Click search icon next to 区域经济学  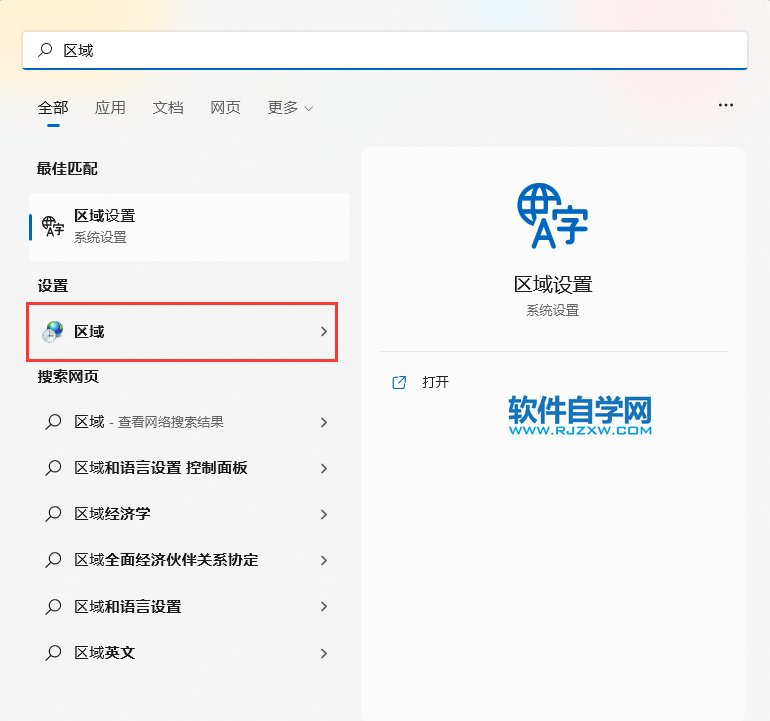tap(53, 514)
